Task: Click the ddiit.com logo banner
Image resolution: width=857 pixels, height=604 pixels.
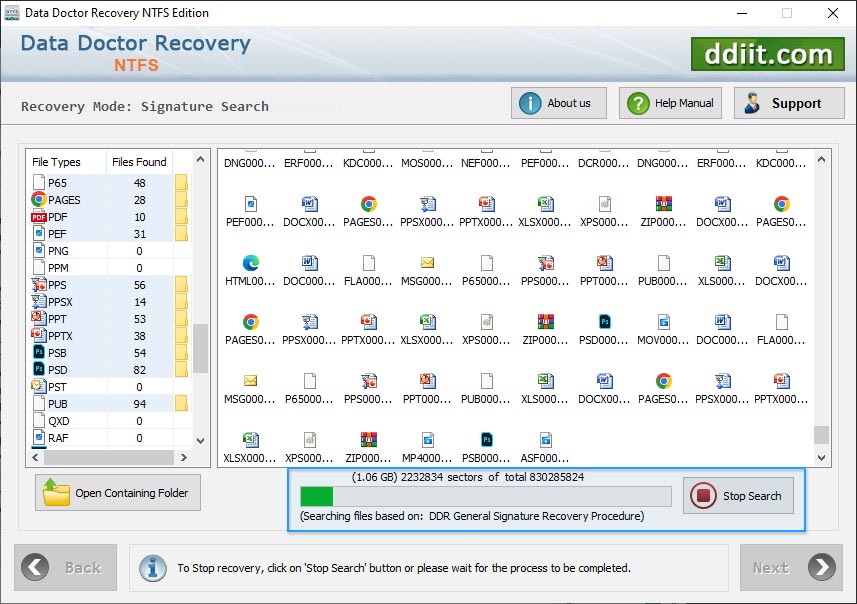Action: point(767,54)
